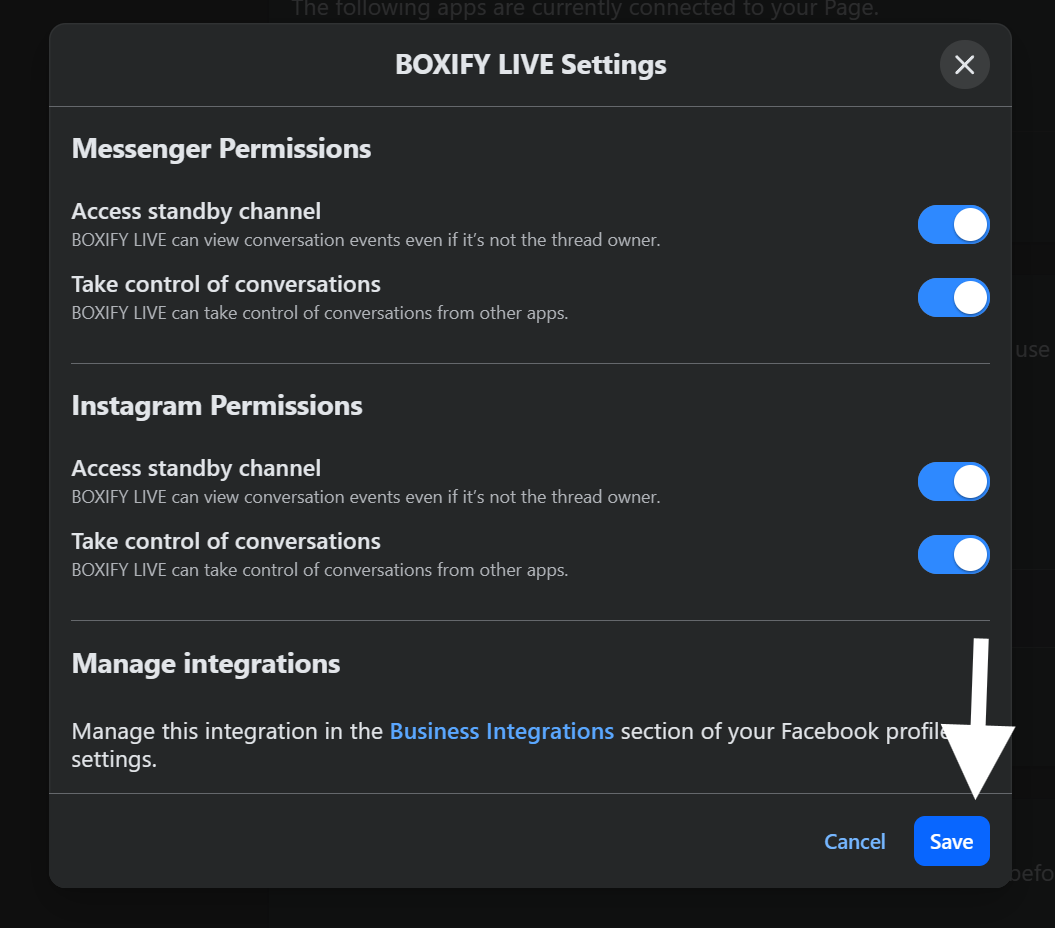Open the Business Integrations link
The image size is (1055, 928).
click(x=501, y=731)
